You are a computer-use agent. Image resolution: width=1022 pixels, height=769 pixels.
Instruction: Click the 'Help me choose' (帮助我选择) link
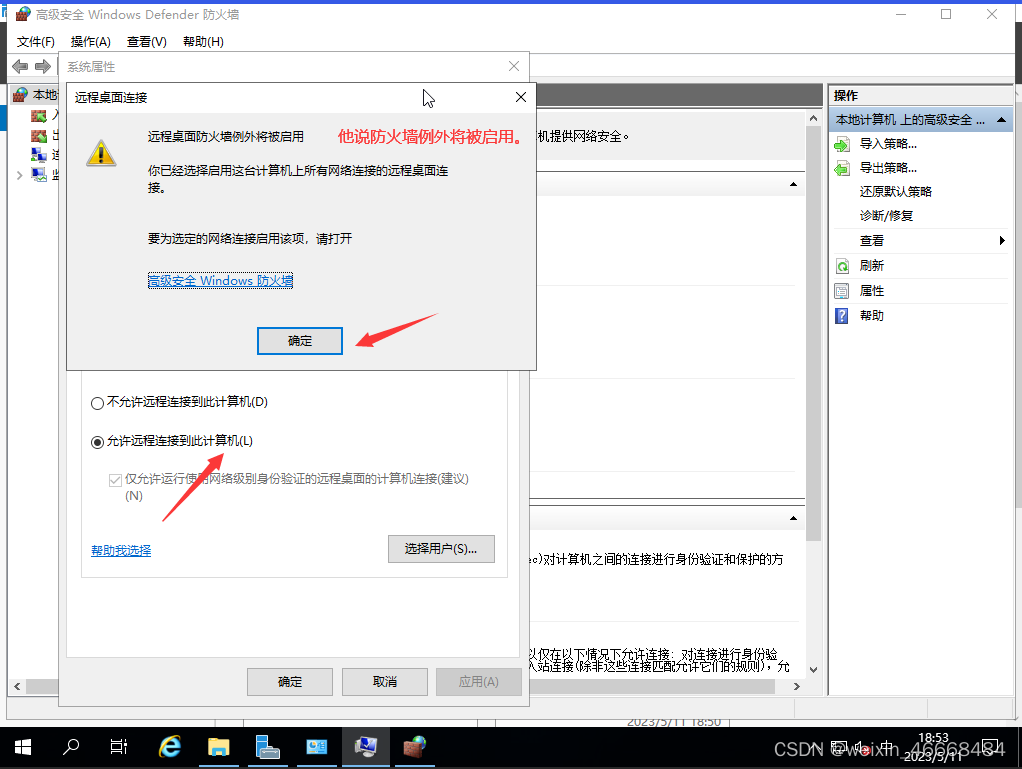(x=121, y=551)
